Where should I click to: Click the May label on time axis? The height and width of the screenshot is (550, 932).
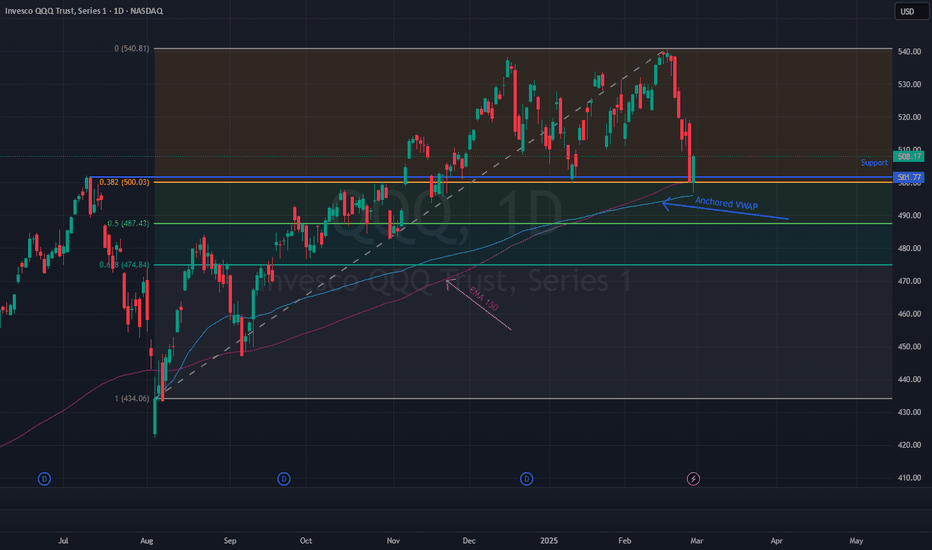[856, 540]
